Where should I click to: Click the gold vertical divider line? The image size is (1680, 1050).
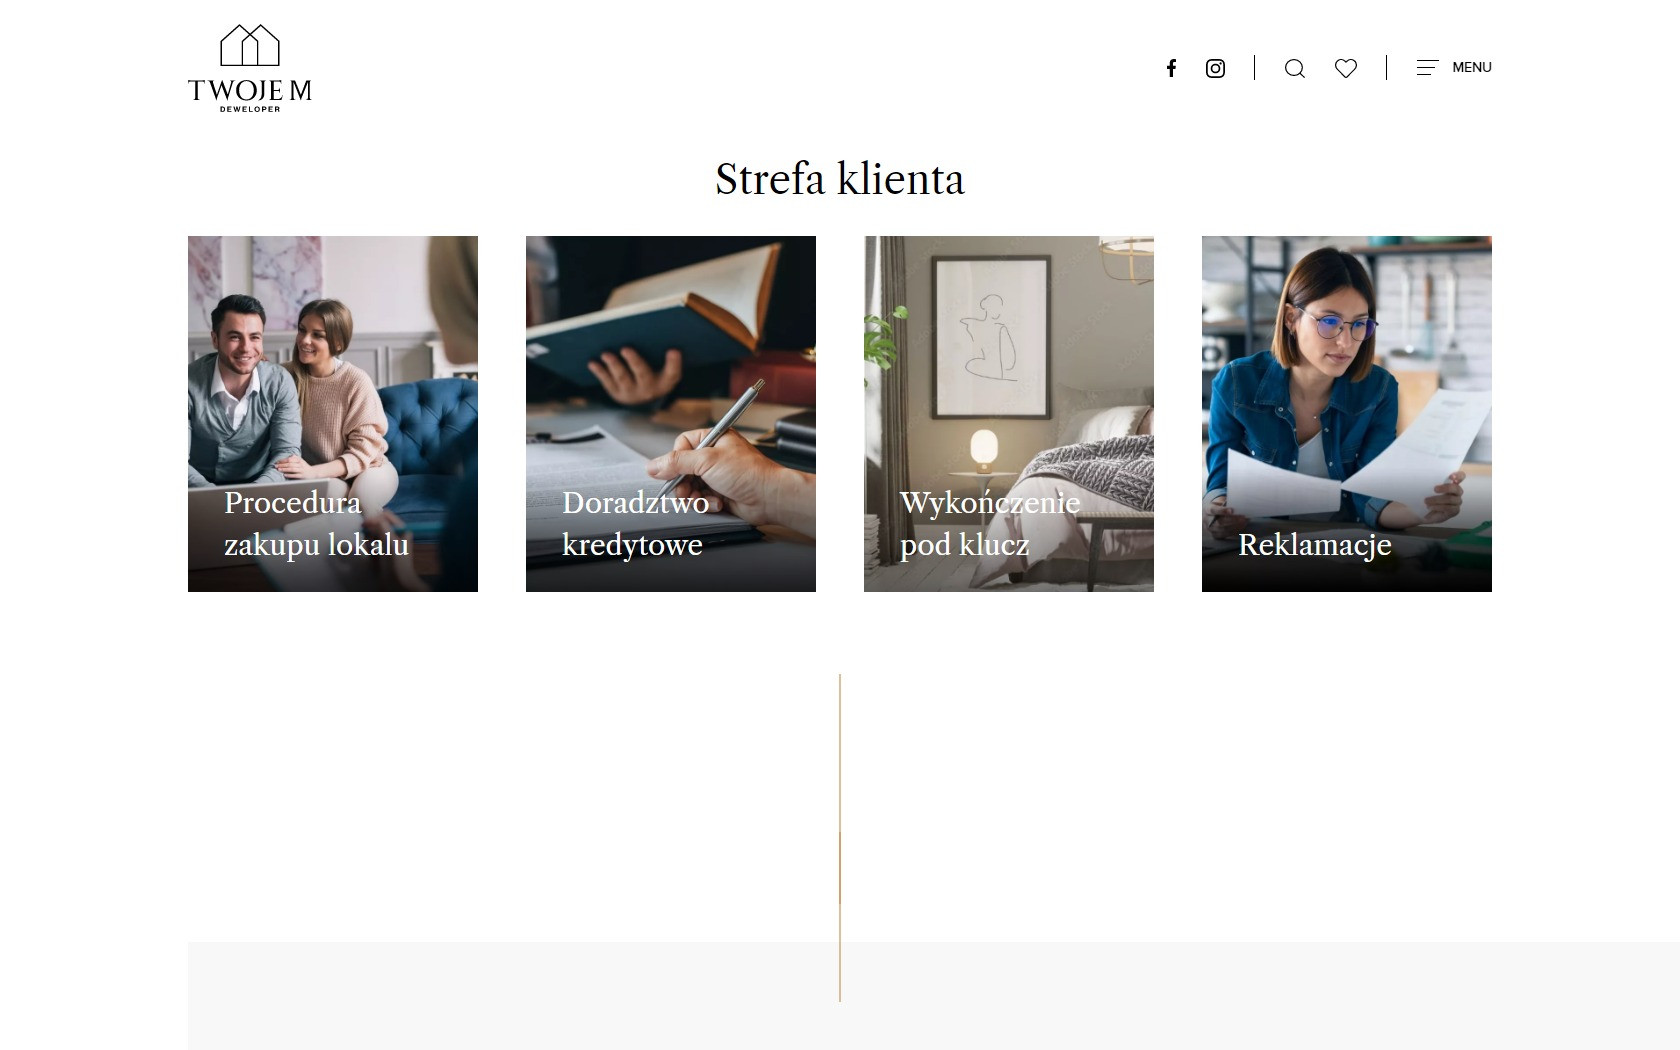point(840,800)
